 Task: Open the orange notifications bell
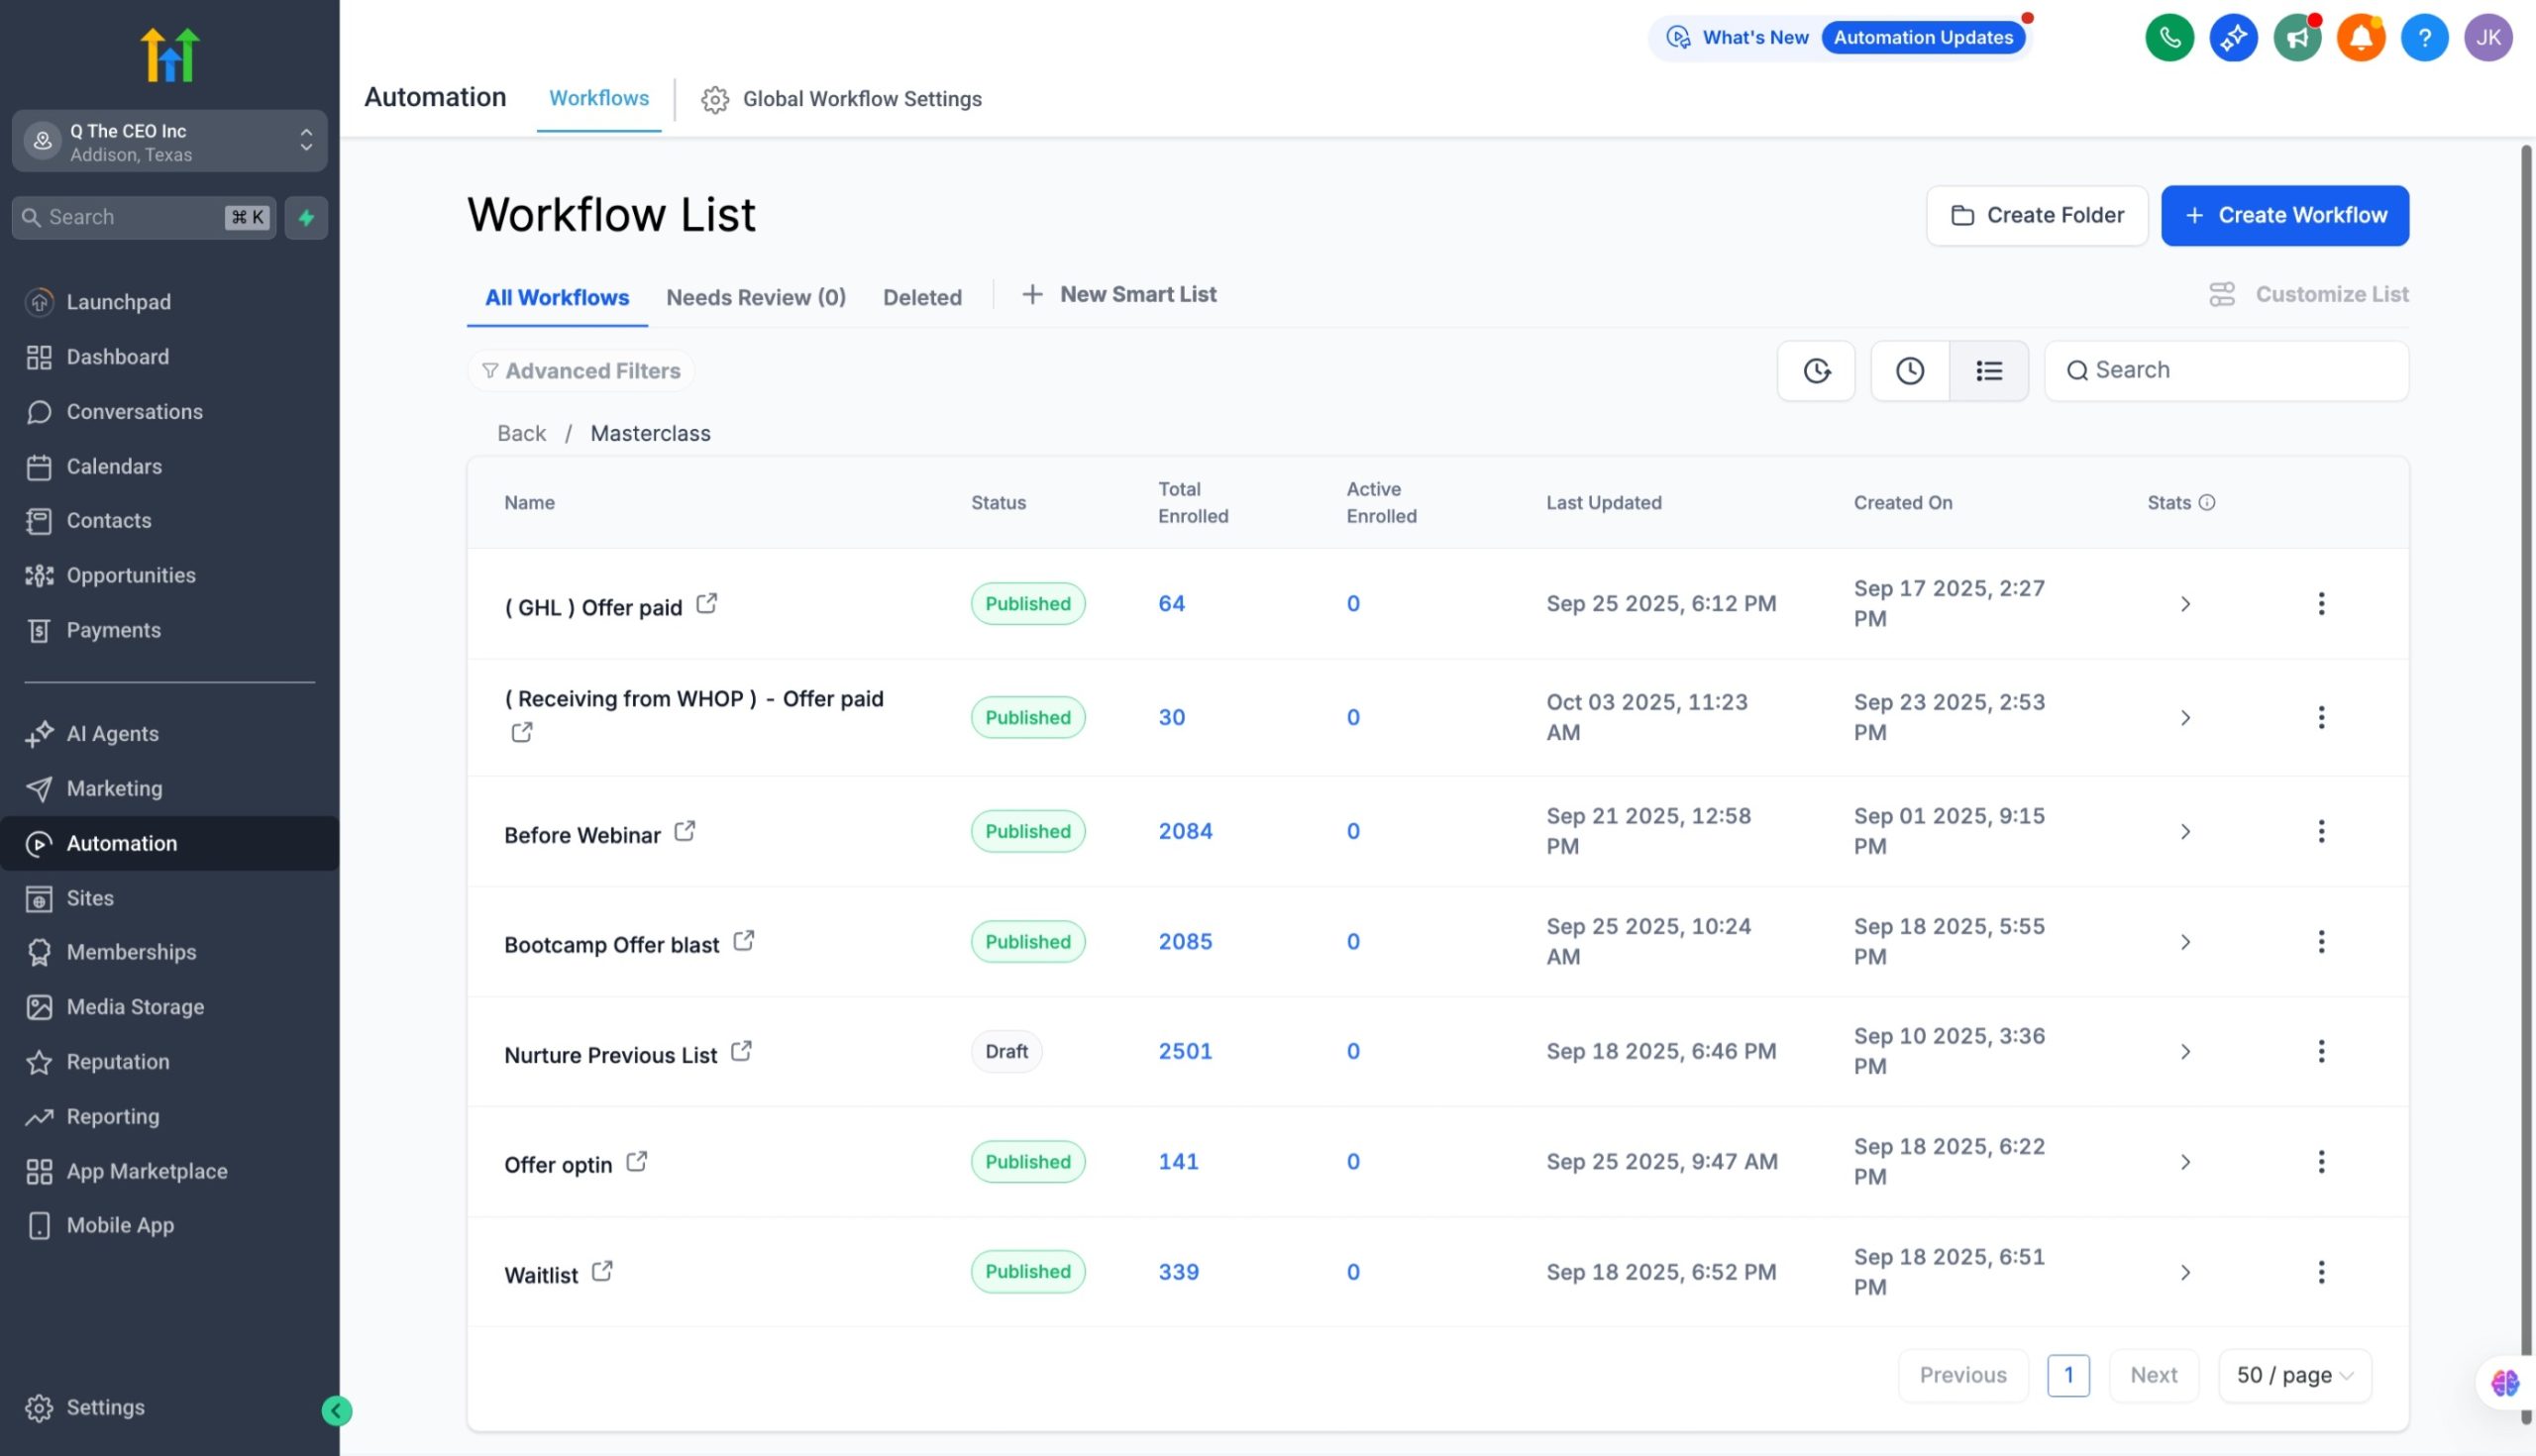2360,38
